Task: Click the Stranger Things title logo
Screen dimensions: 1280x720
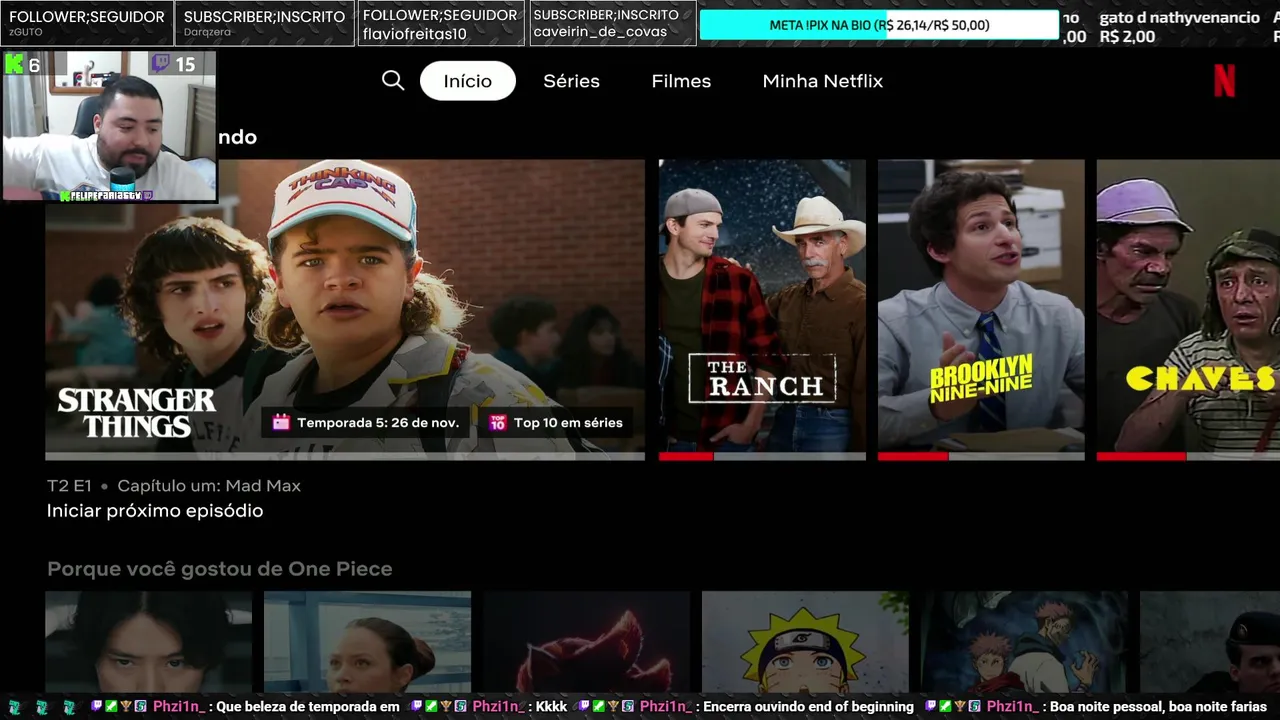Action: 136,413
